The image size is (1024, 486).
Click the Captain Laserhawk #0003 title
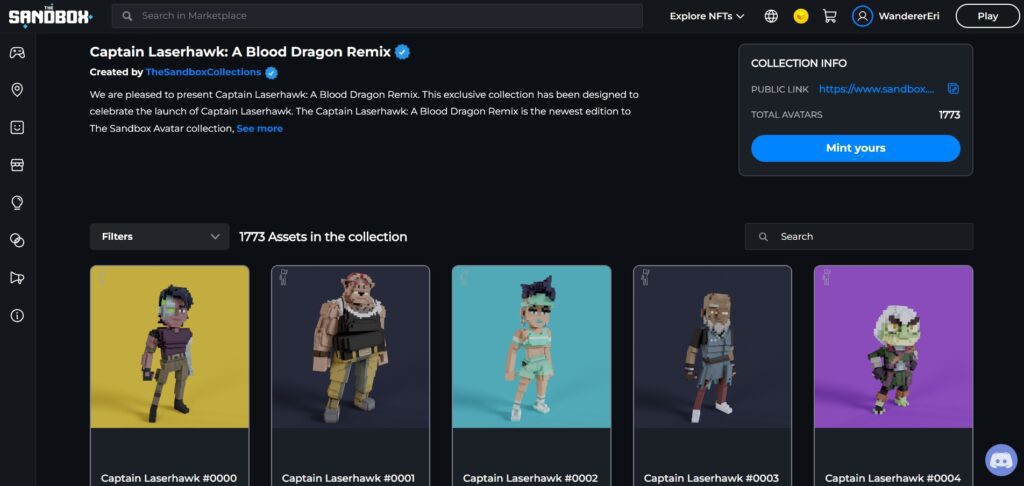point(711,478)
